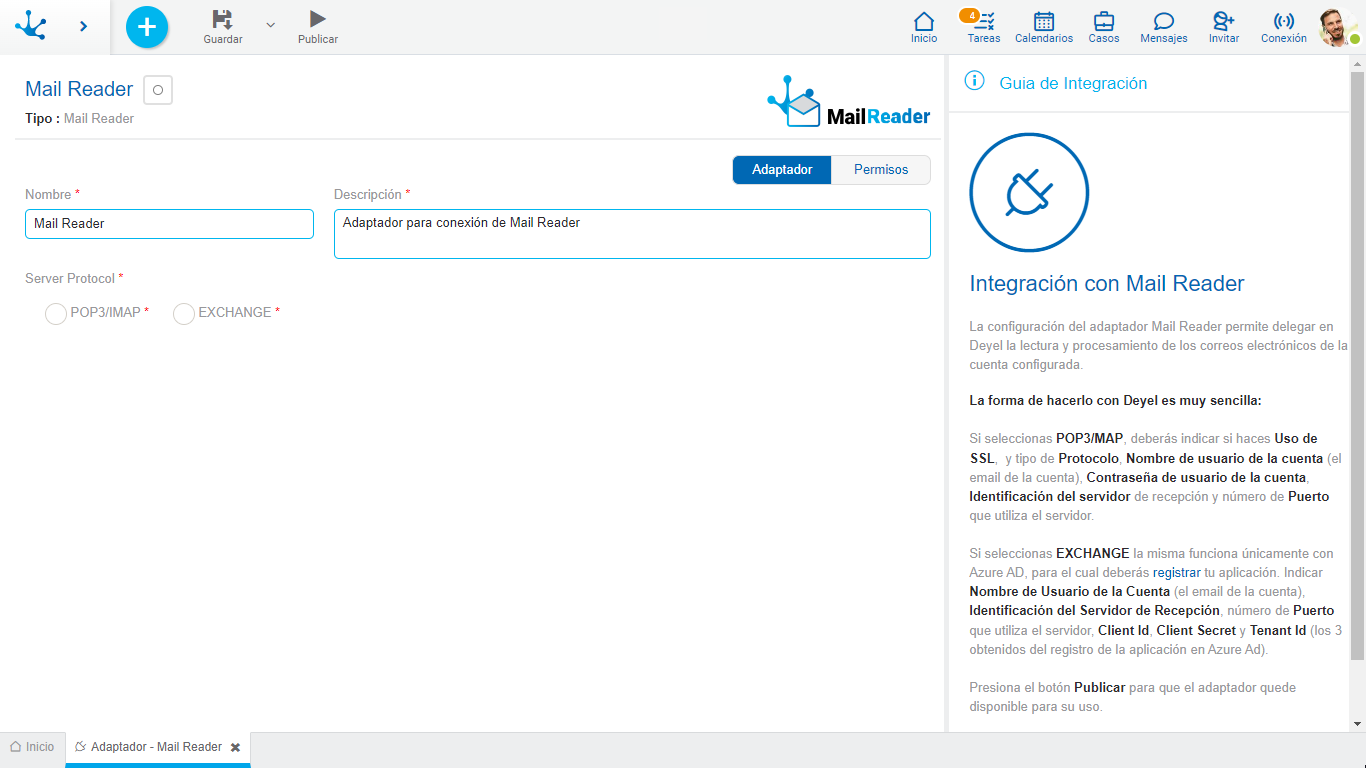The width and height of the screenshot is (1366, 768).
Task: Publish the adapter with Publicar
Action: click(x=318, y=27)
